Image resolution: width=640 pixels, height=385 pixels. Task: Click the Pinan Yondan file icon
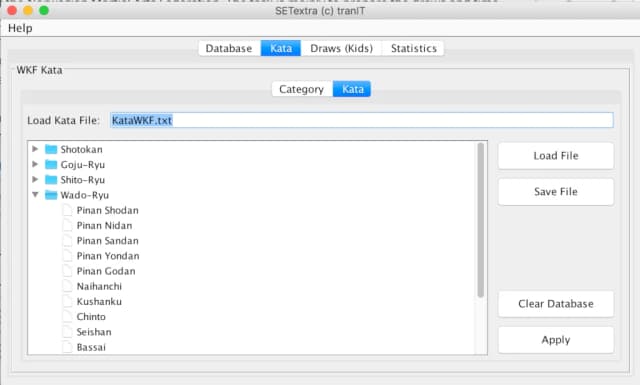click(67, 256)
